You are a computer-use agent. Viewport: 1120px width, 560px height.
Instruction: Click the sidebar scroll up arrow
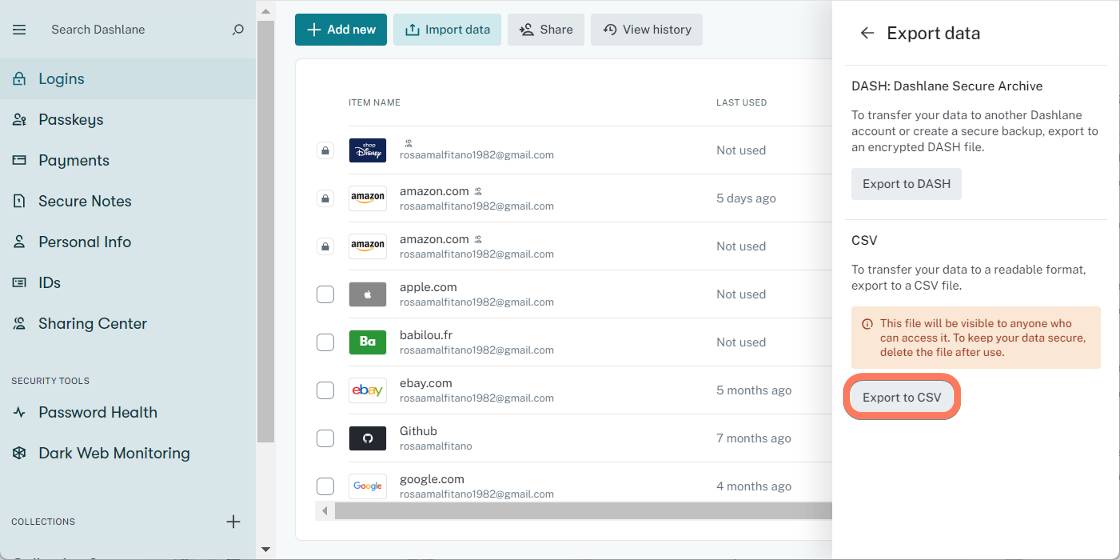tap(265, 11)
